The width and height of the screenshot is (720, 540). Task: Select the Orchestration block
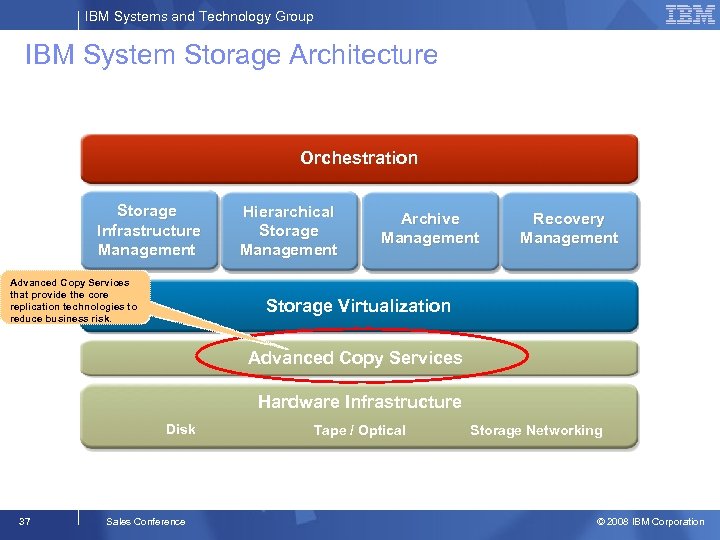359,158
